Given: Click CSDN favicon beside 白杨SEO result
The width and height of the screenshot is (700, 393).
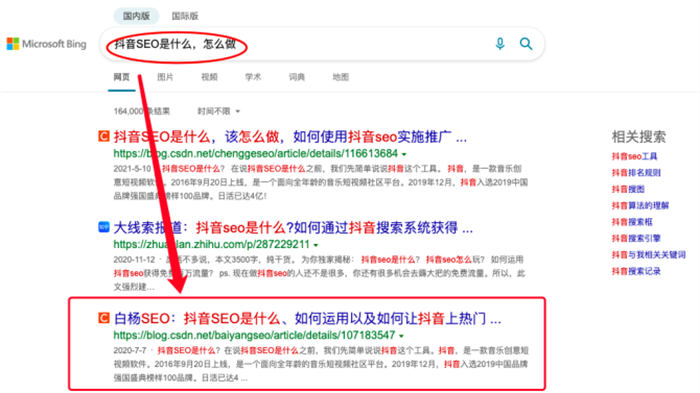Looking at the screenshot, I should pos(104,318).
